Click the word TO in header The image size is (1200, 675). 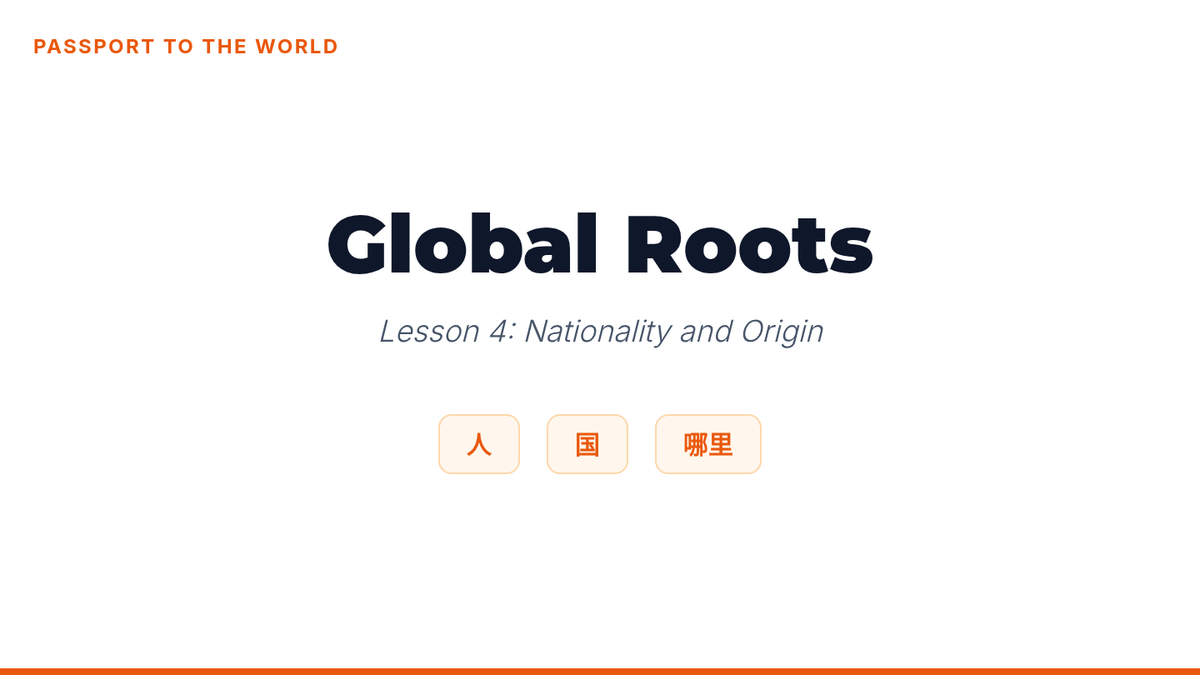[179, 47]
